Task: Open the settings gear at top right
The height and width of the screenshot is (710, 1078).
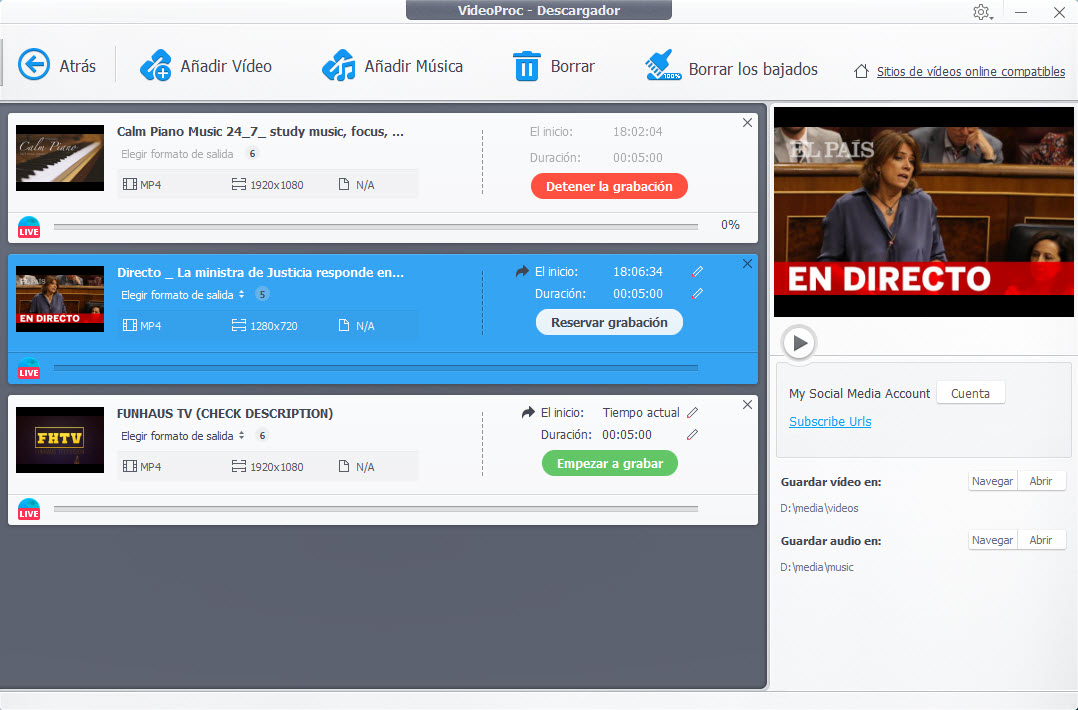Action: coord(981,12)
